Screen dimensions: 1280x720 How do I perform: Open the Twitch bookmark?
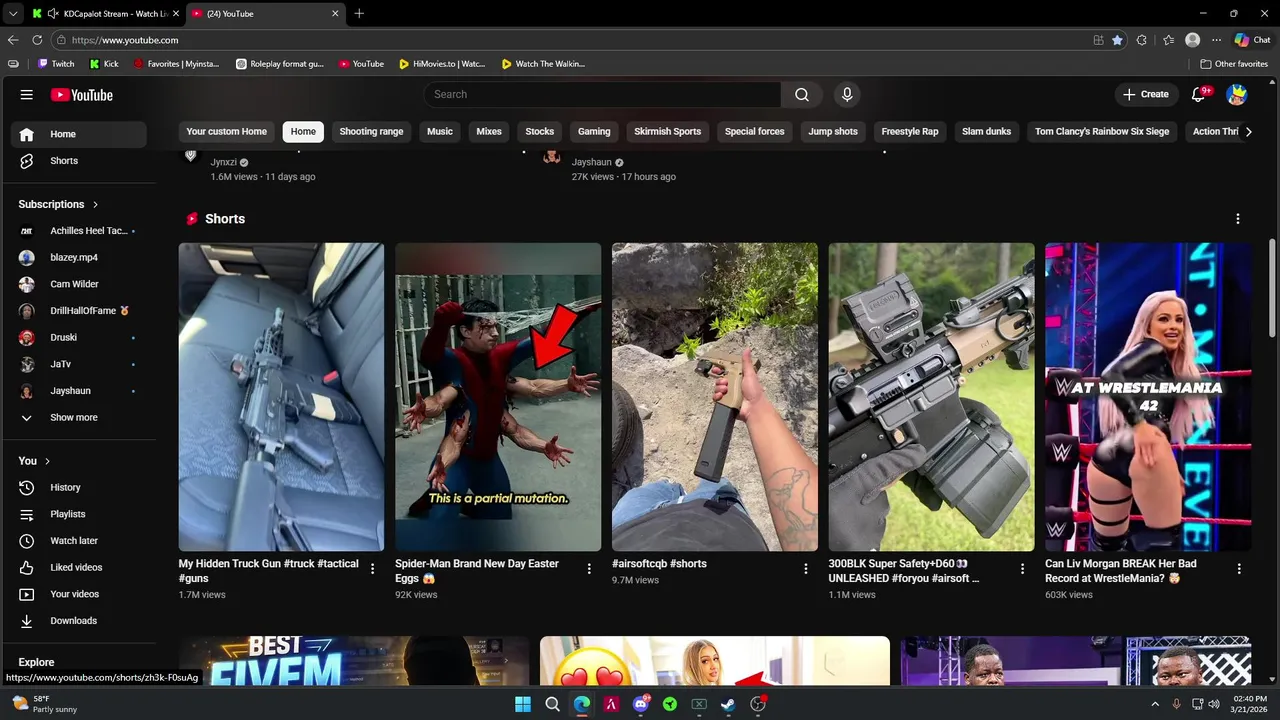[56, 63]
